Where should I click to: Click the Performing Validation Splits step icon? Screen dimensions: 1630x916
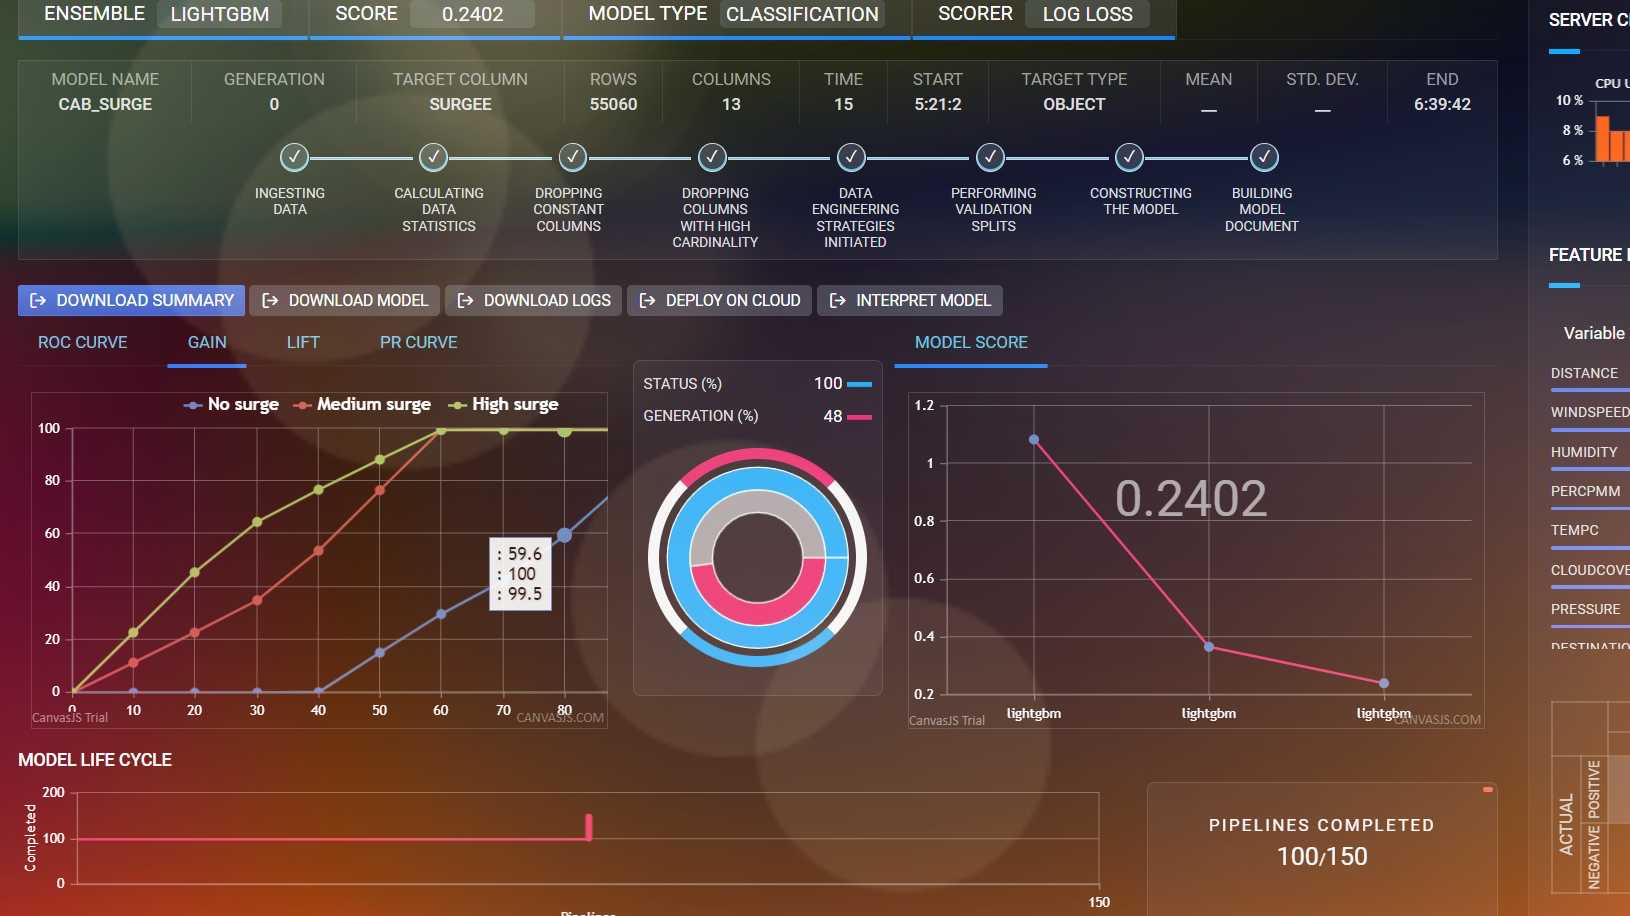tap(990, 157)
